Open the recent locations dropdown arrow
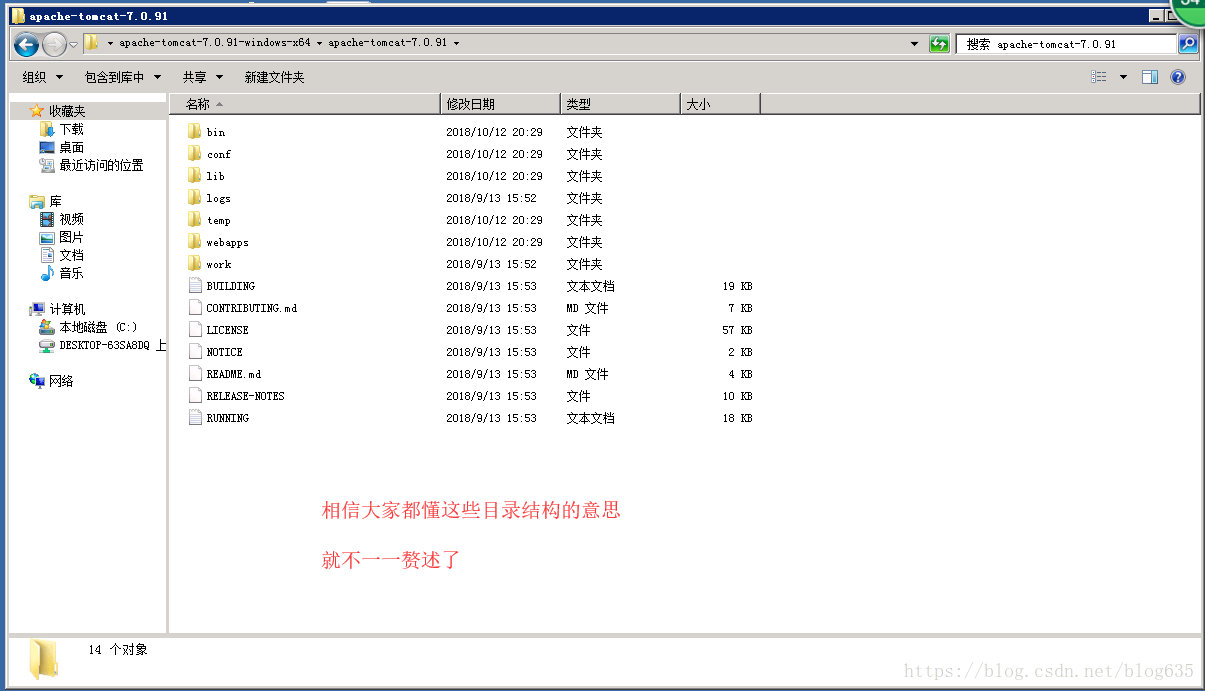This screenshot has width=1205, height=691. click(73, 44)
